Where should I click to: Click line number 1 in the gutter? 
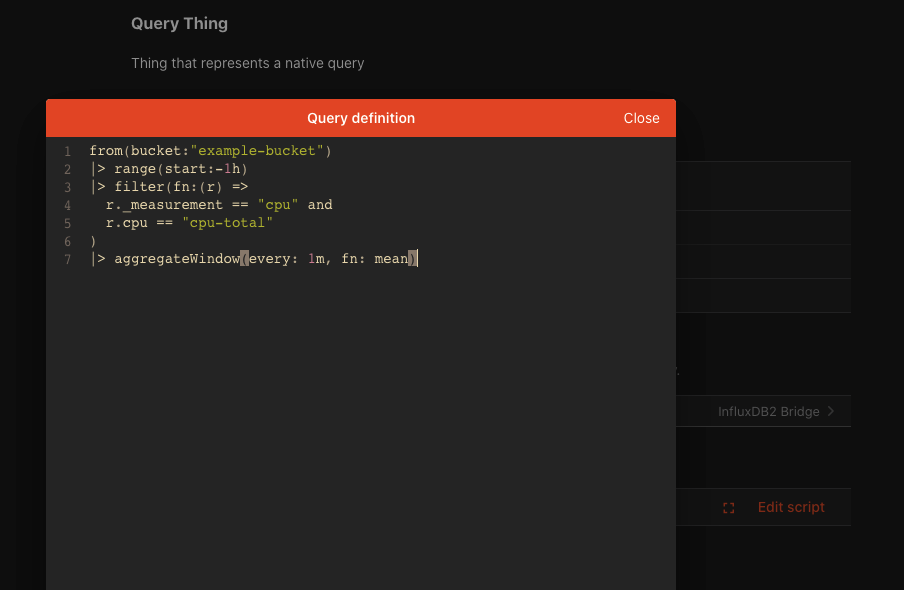coord(67,151)
